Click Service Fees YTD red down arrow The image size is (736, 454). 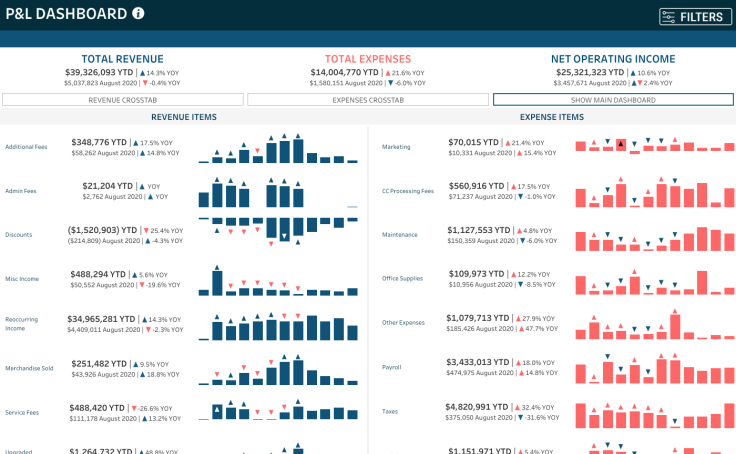click(131, 408)
